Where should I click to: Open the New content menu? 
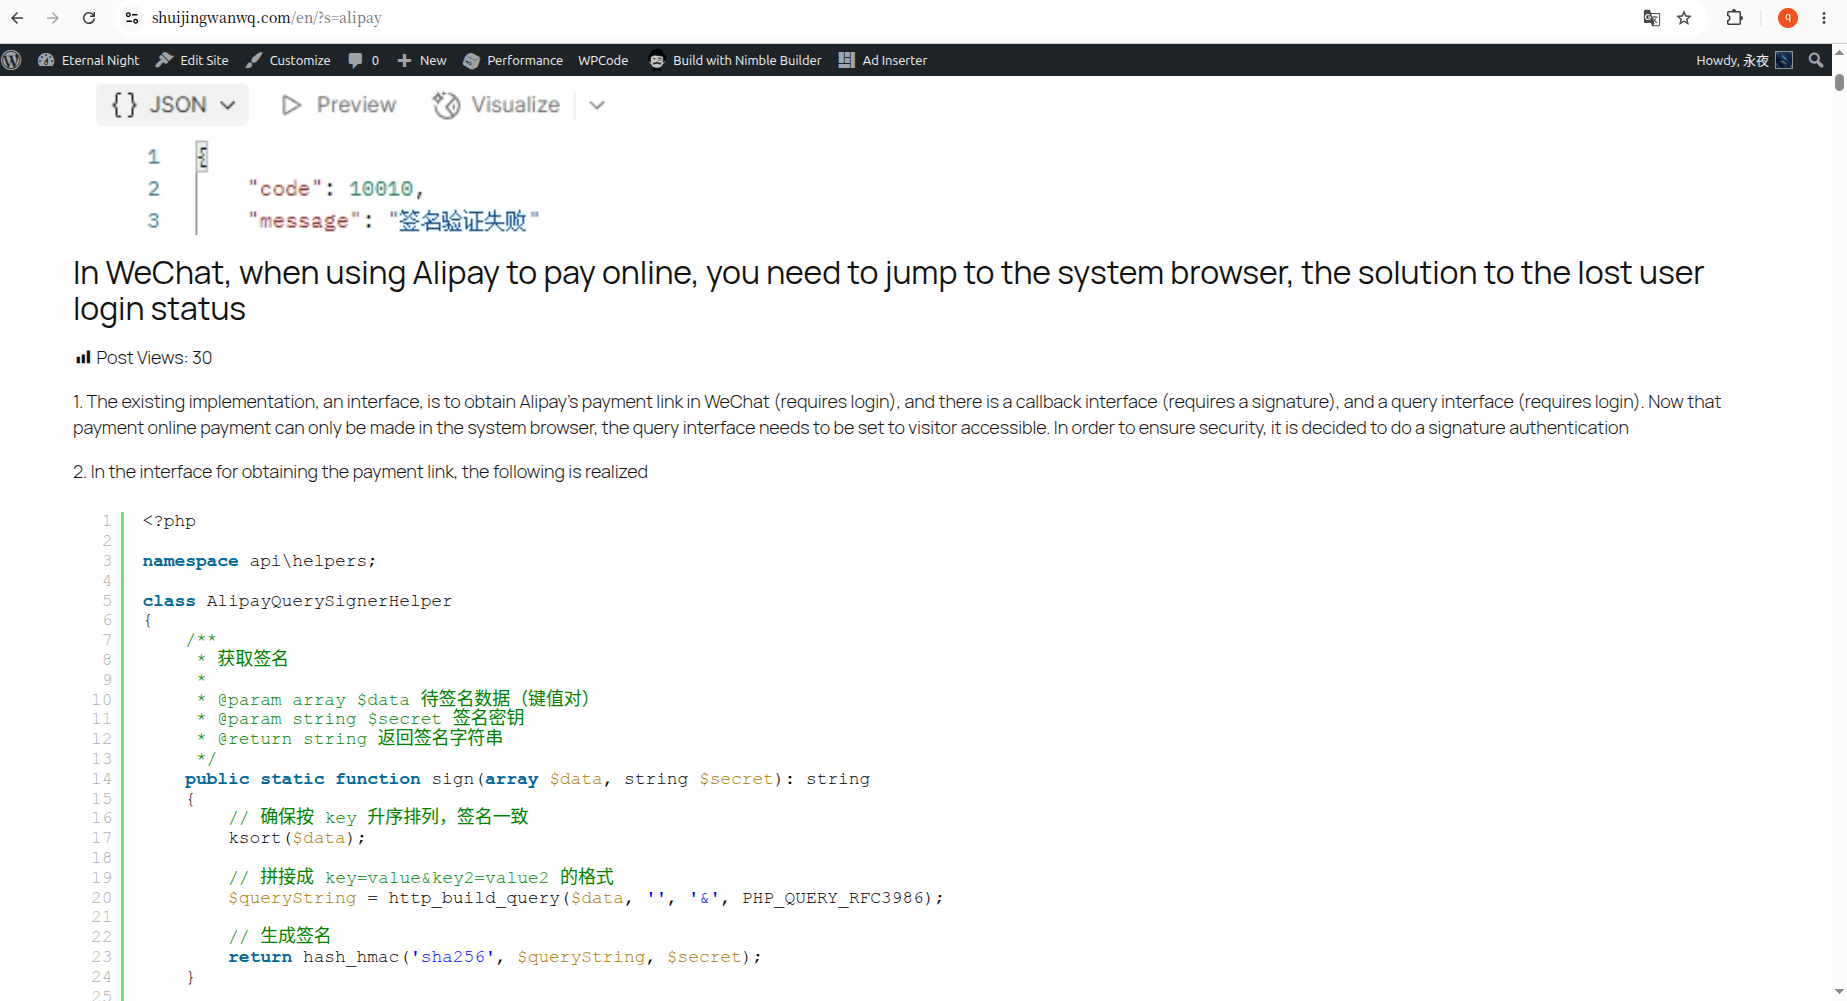tap(422, 60)
